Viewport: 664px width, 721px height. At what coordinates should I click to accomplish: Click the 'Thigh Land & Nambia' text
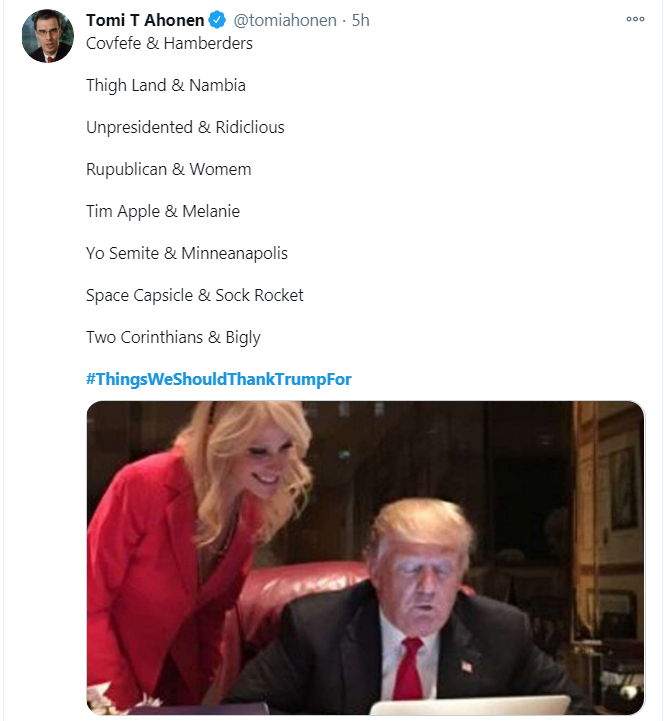(x=165, y=85)
